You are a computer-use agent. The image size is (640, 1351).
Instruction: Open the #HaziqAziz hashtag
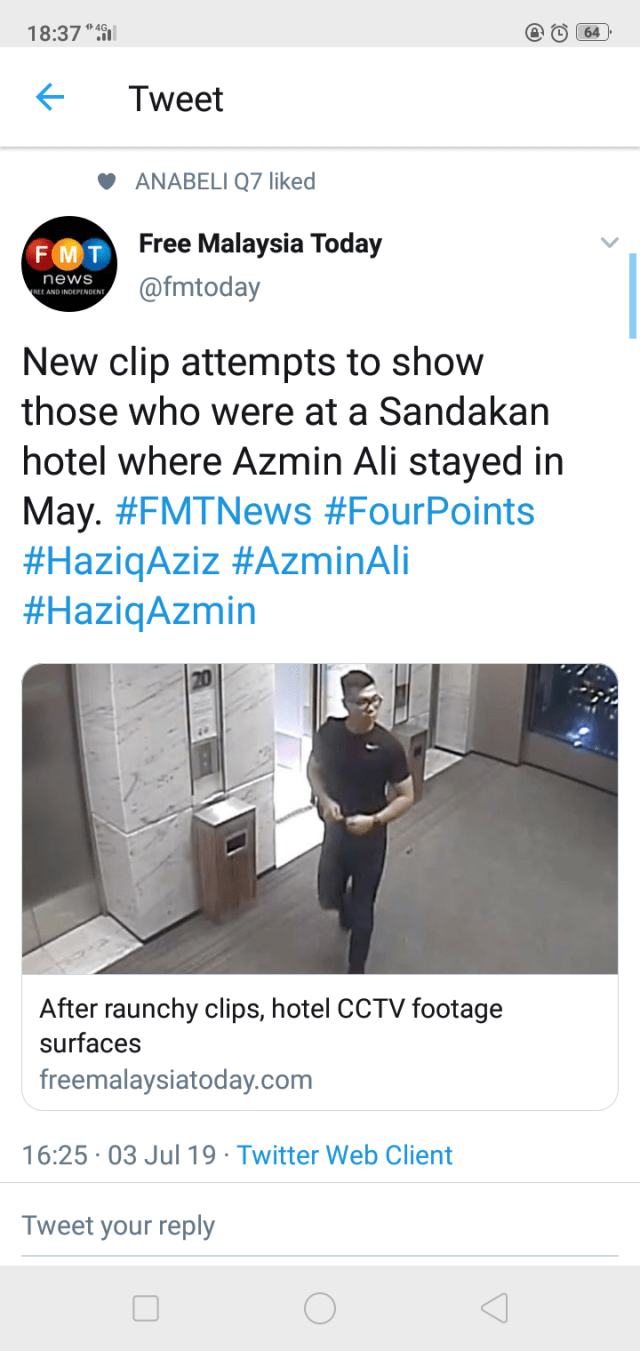(121, 561)
